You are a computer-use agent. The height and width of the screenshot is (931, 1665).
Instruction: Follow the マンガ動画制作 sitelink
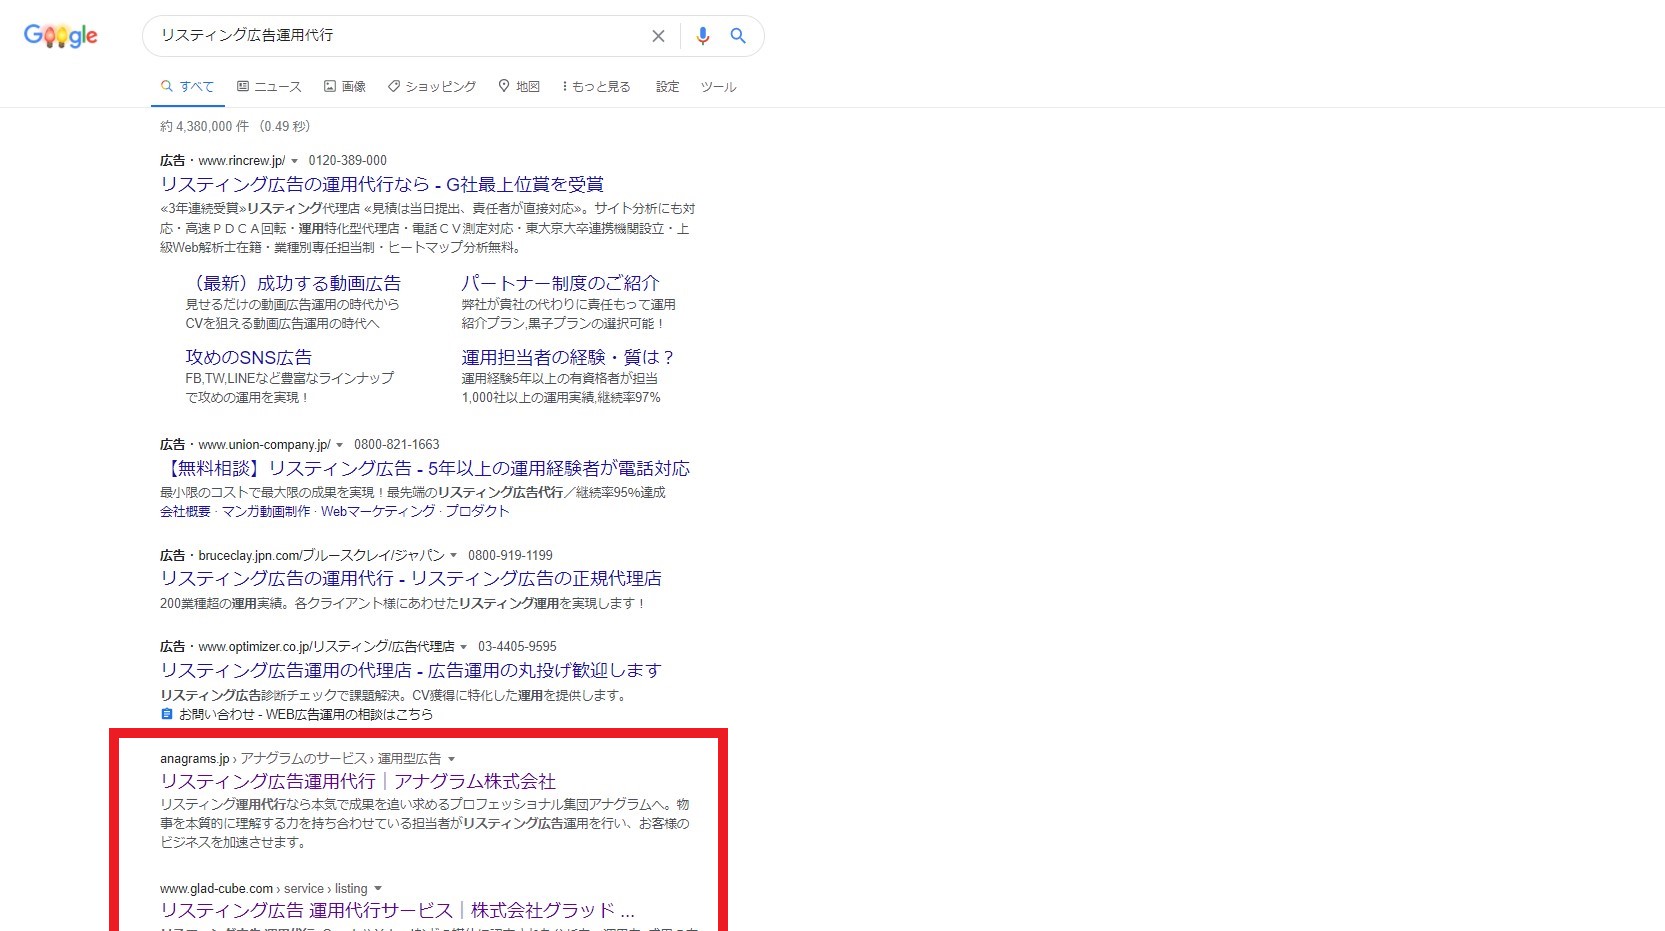[x=266, y=511]
